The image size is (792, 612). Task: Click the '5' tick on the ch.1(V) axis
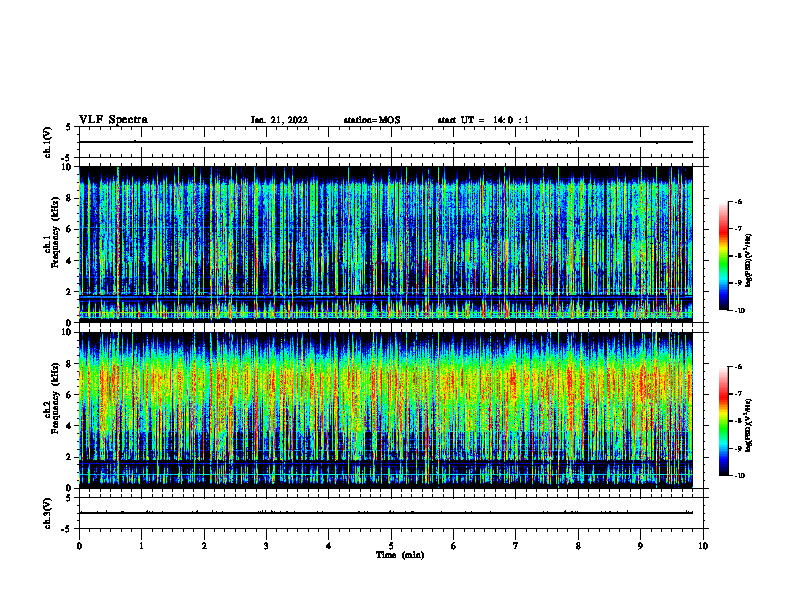click(69, 128)
